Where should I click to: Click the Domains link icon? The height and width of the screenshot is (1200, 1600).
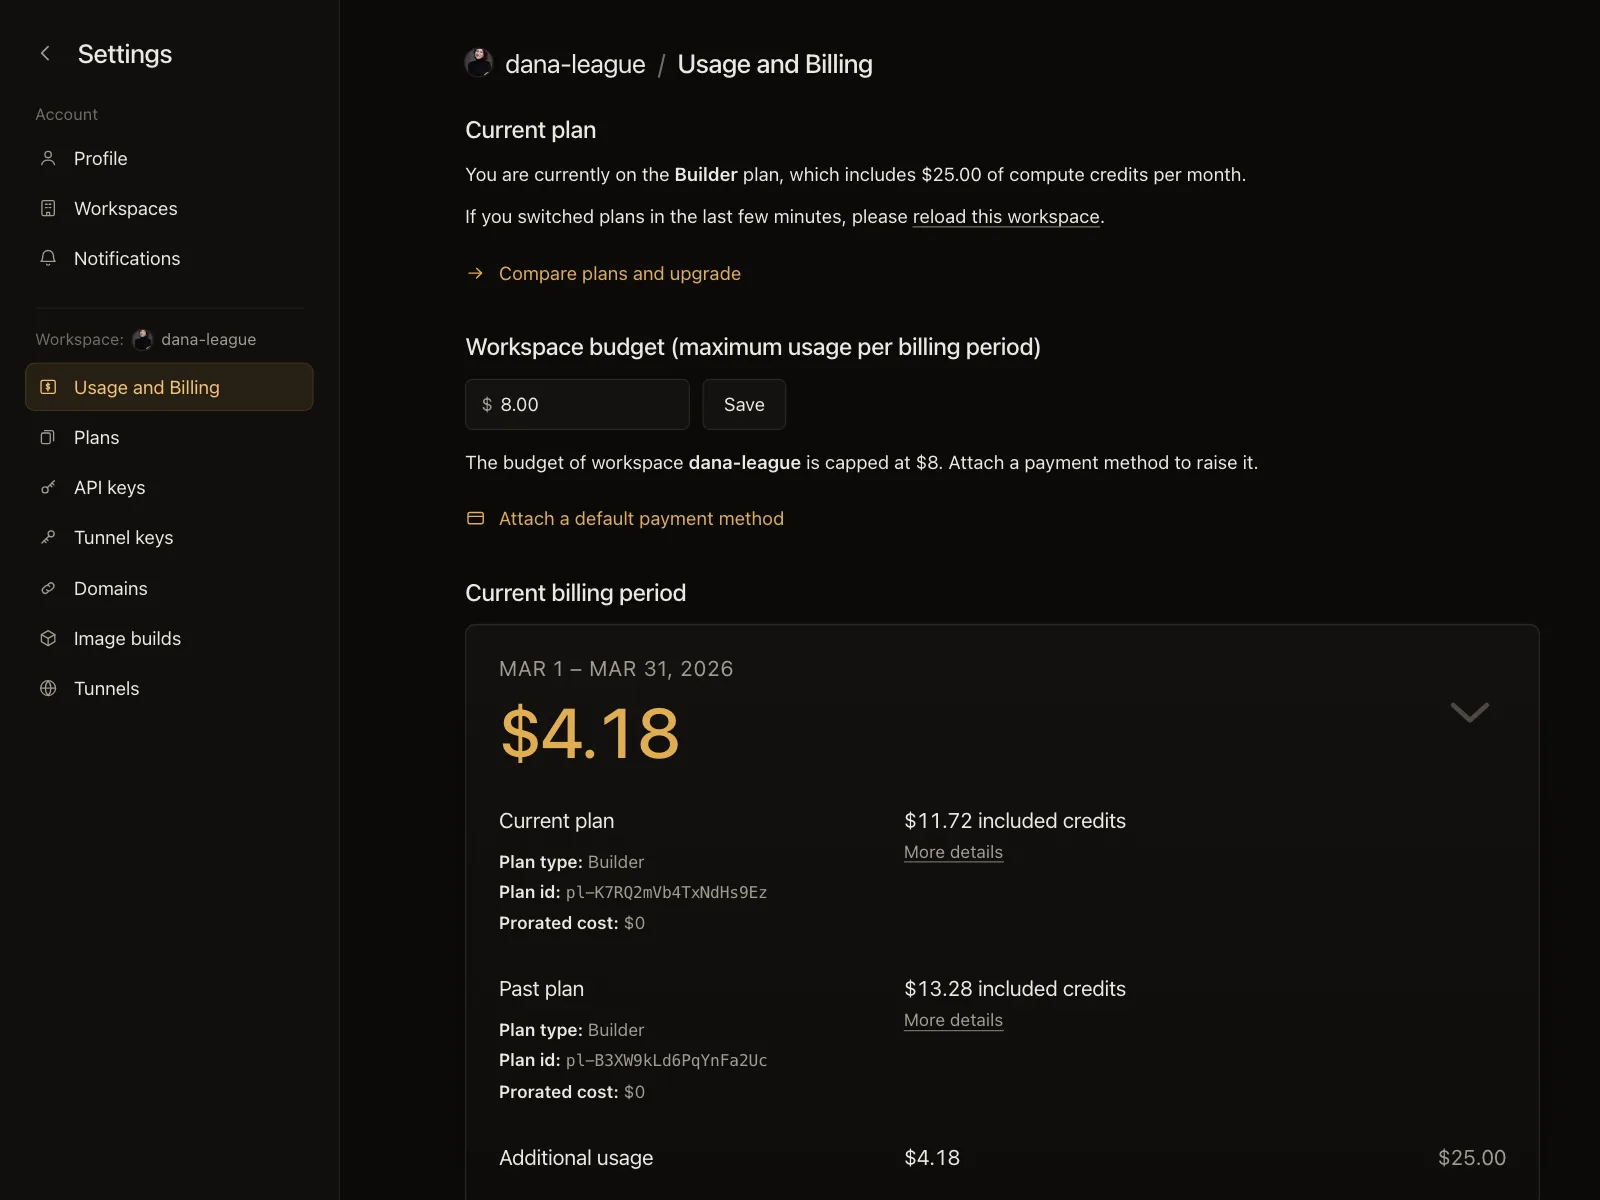click(48, 588)
